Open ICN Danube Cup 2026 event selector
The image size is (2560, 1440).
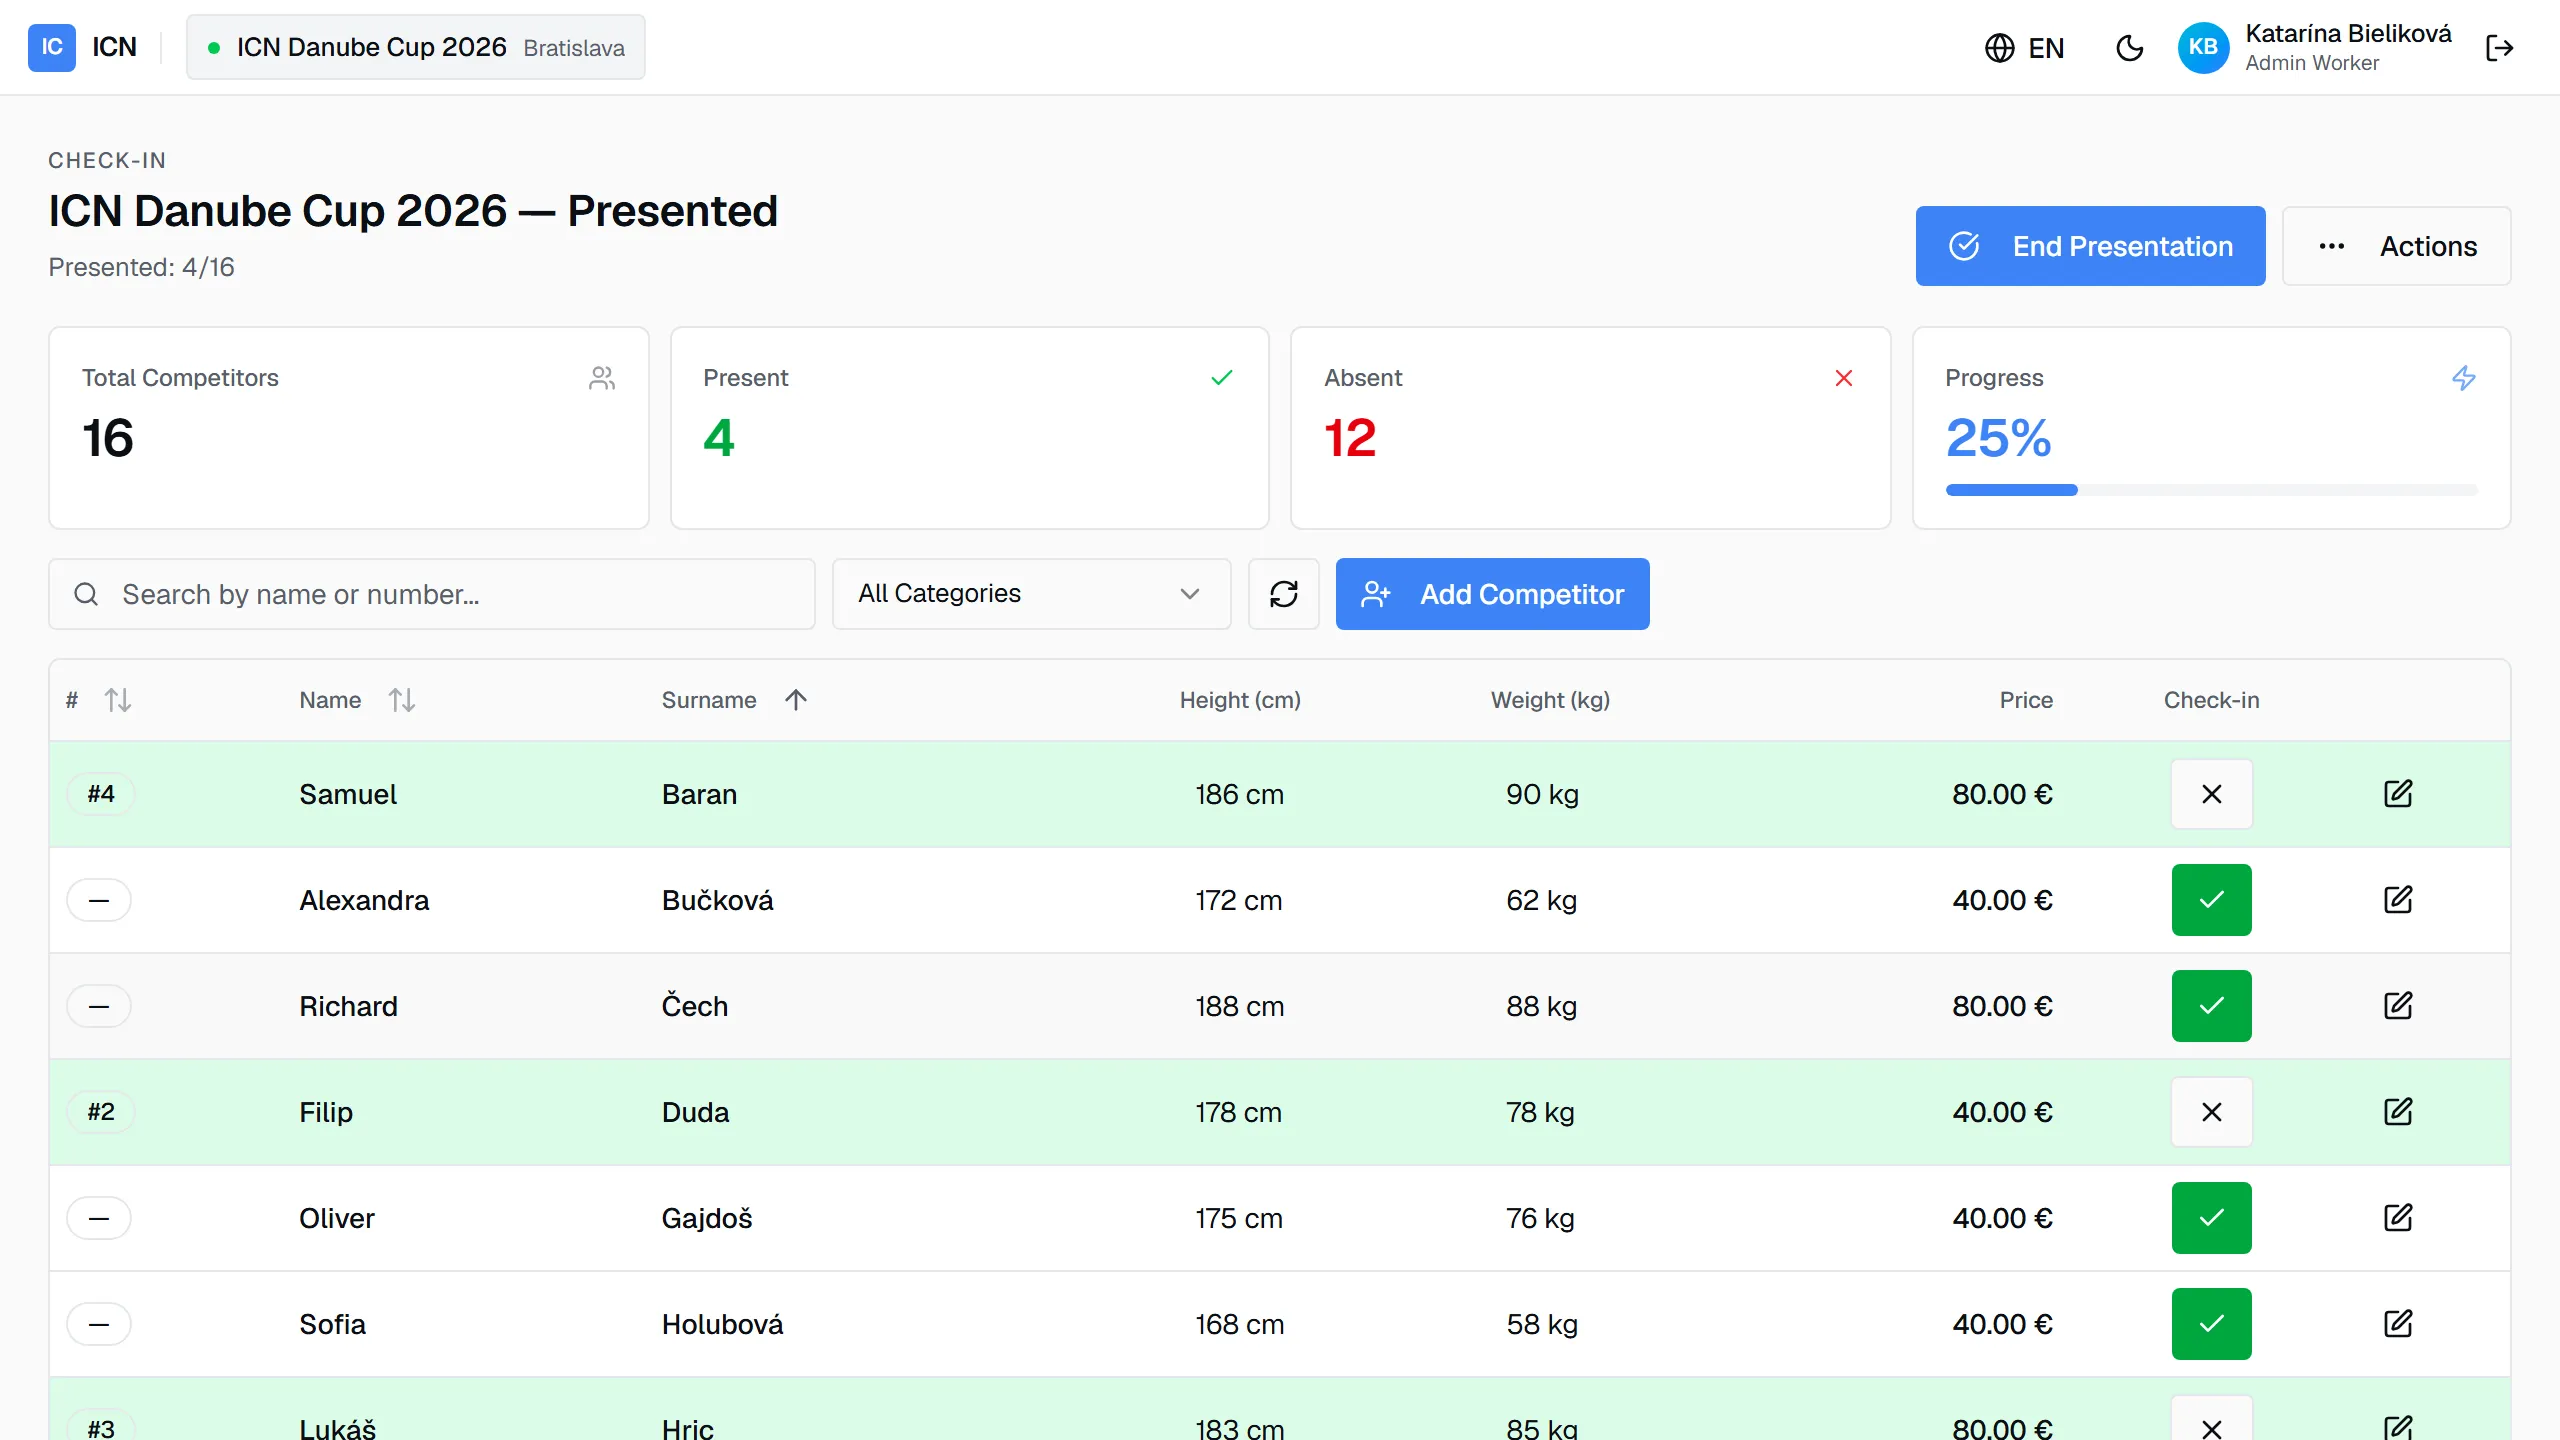click(416, 47)
